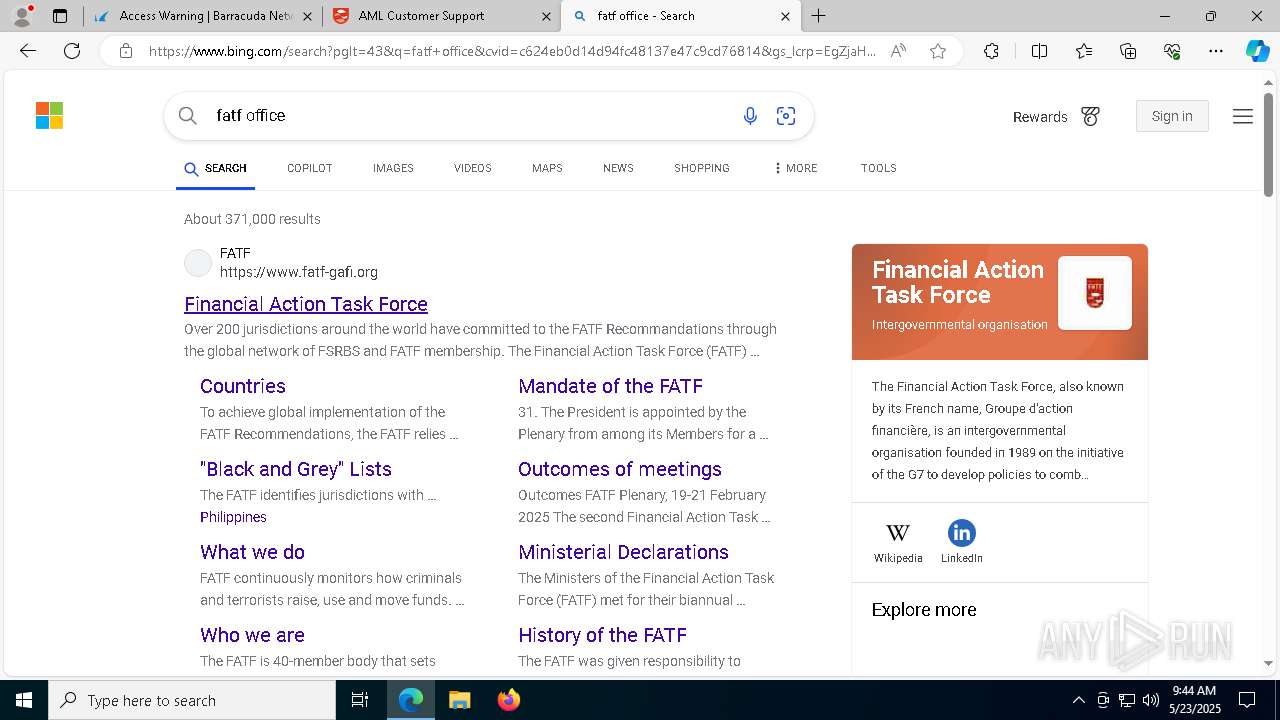Click the taskbar search box

(192, 700)
